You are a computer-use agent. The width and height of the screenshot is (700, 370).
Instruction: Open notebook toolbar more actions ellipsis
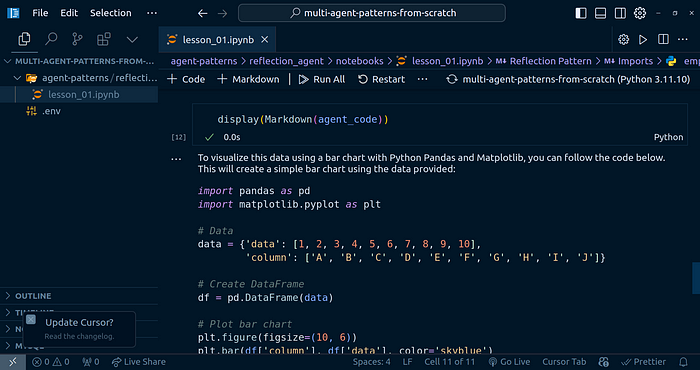pos(422,79)
